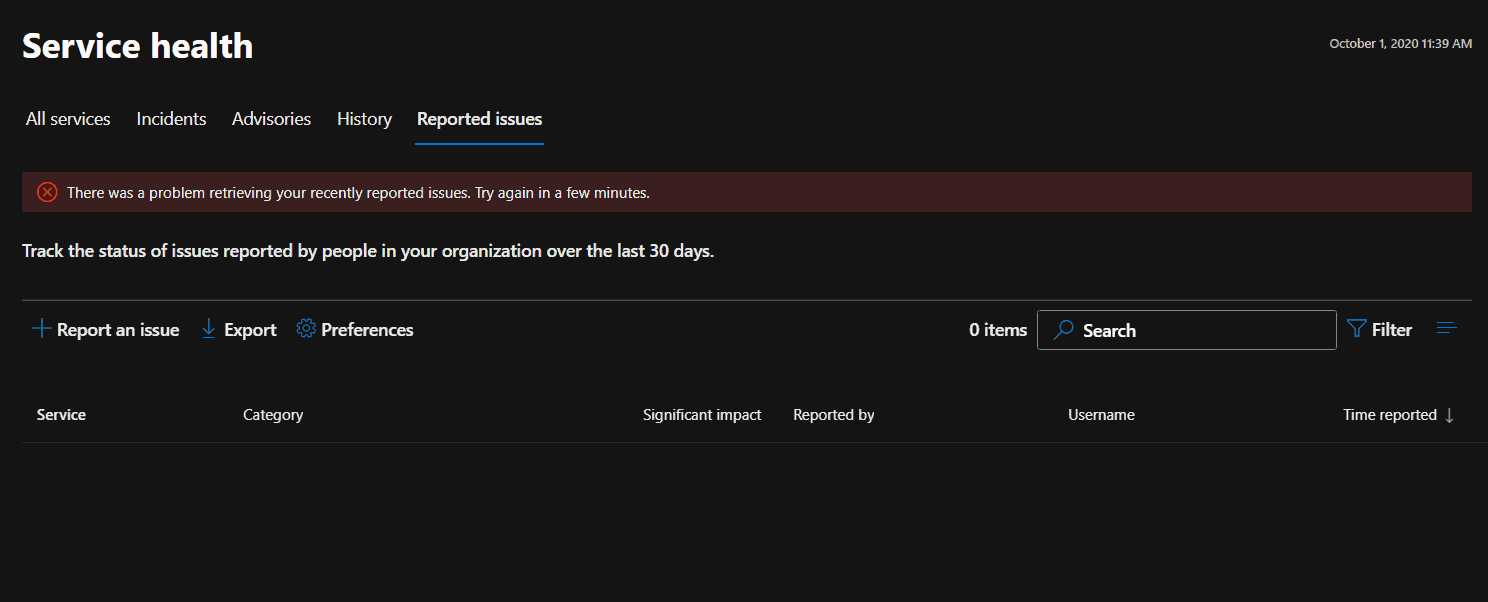Image resolution: width=1488 pixels, height=602 pixels.
Task: Click the red error icon in banner
Action: point(47,192)
